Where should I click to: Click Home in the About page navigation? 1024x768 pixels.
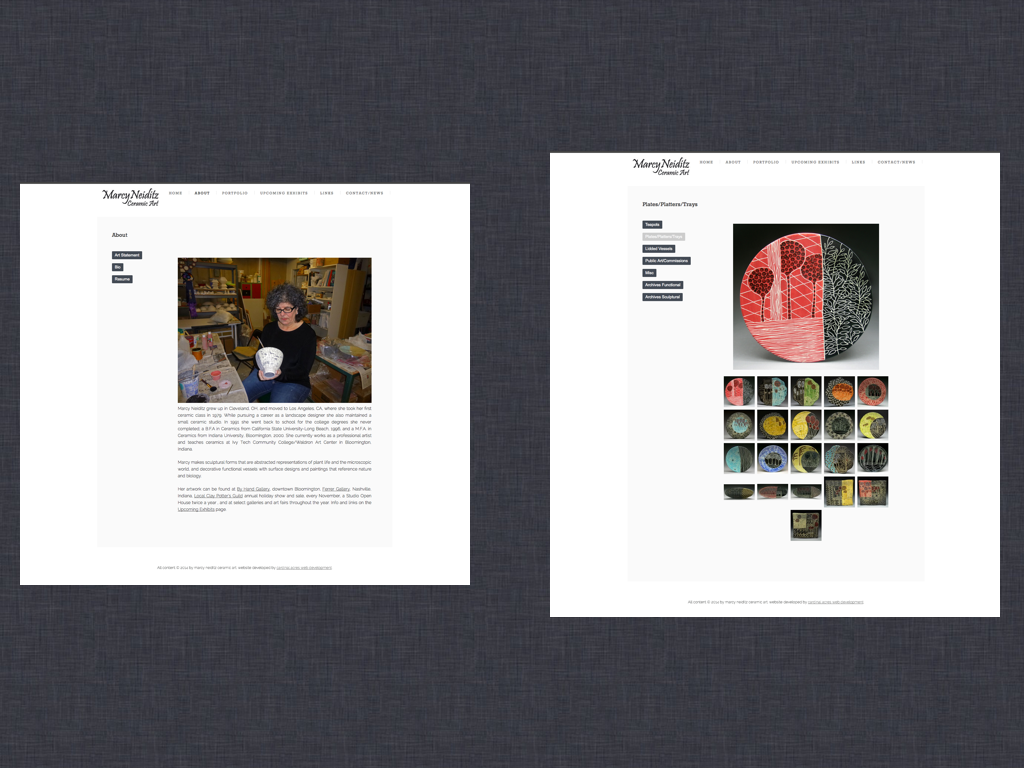[175, 193]
